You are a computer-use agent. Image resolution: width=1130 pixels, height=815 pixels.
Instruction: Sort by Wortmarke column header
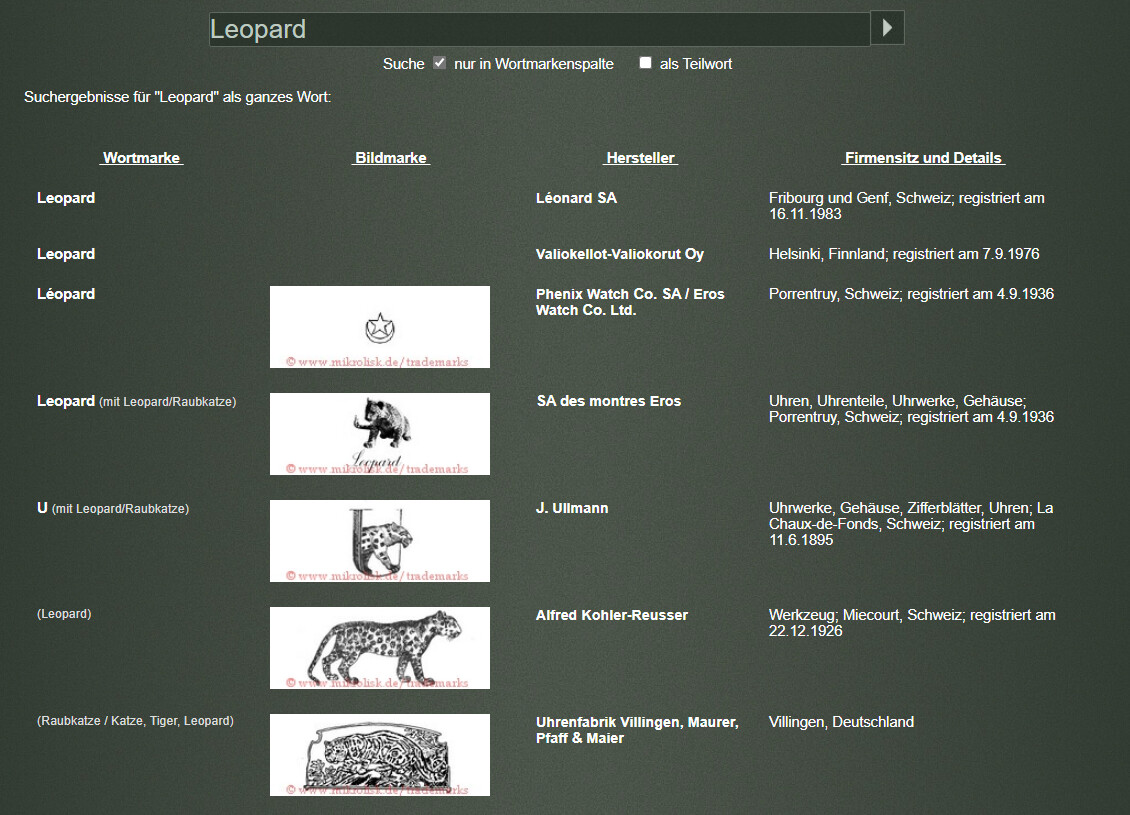[x=141, y=158]
